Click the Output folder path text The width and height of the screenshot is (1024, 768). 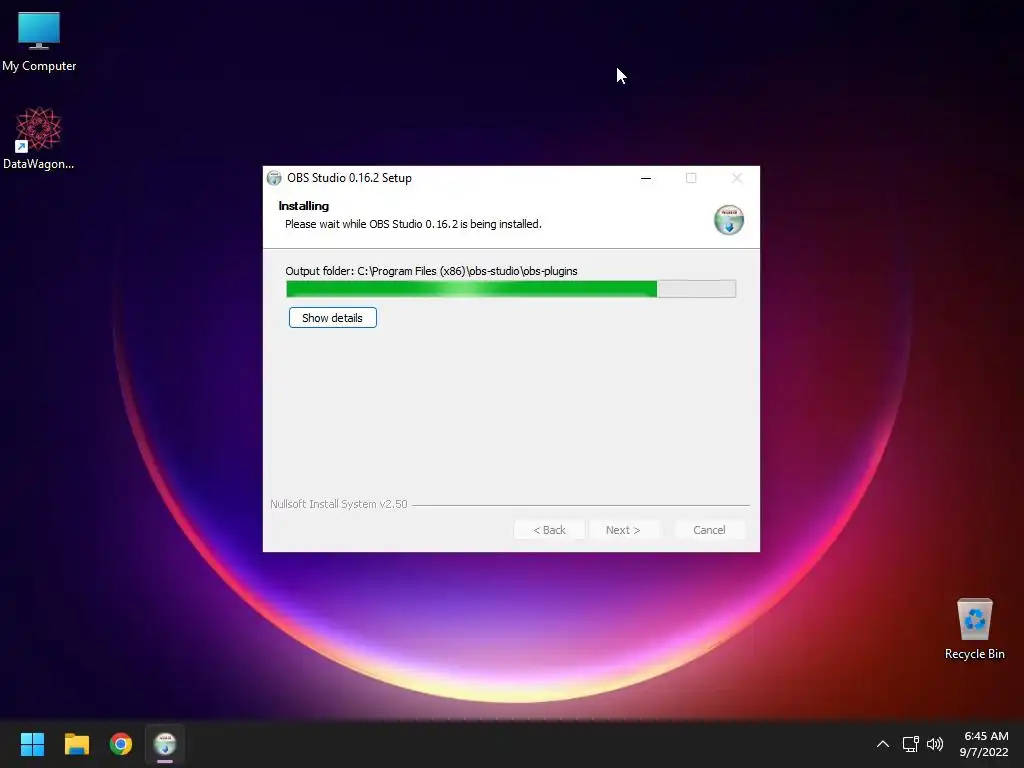coord(431,271)
